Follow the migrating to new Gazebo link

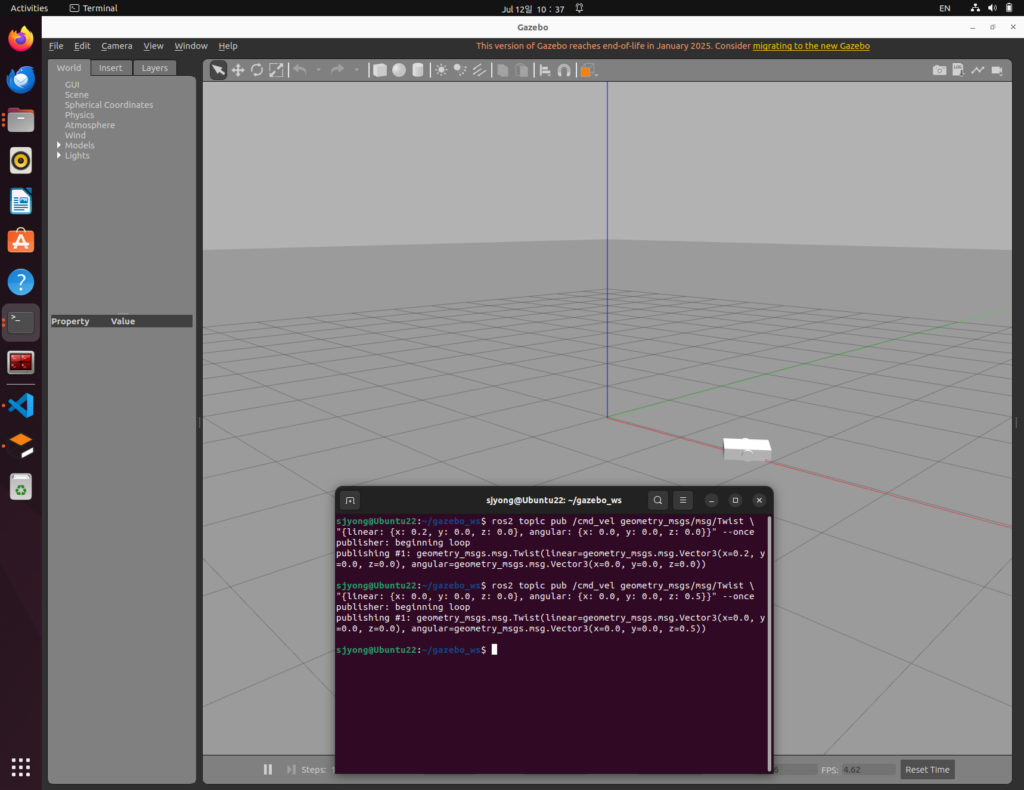click(811, 46)
